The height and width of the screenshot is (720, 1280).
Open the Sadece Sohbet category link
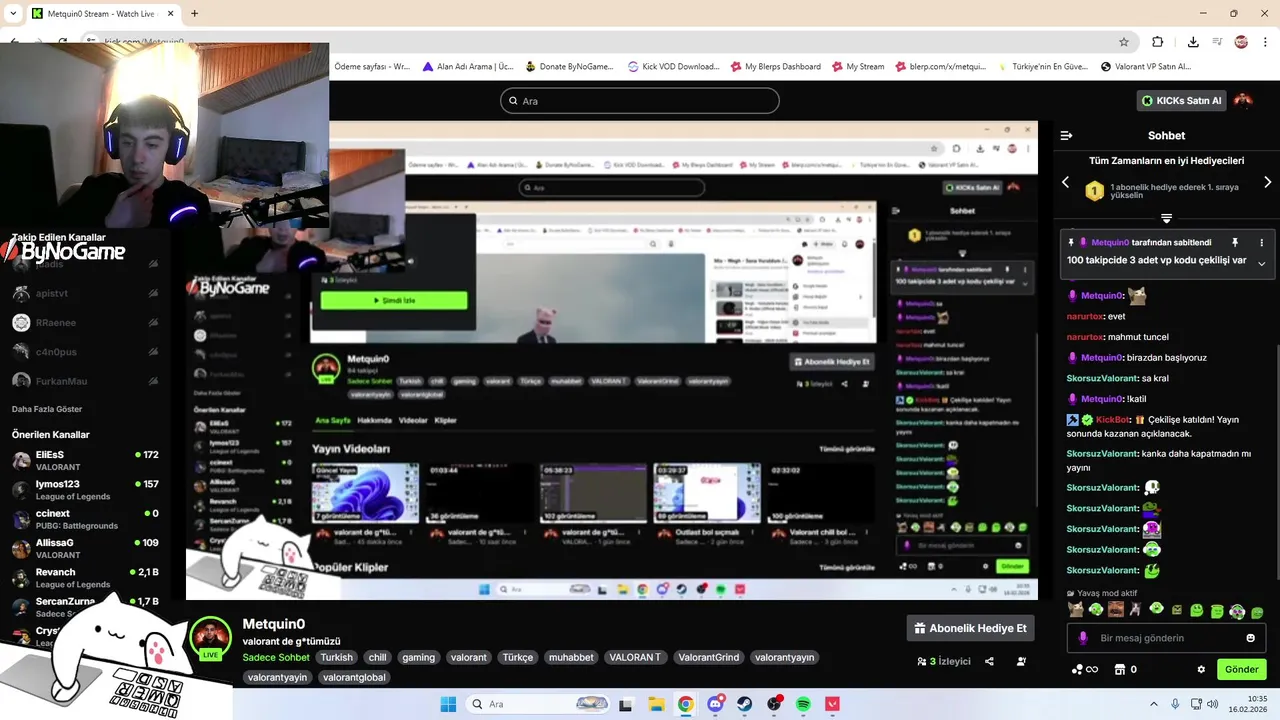276,657
